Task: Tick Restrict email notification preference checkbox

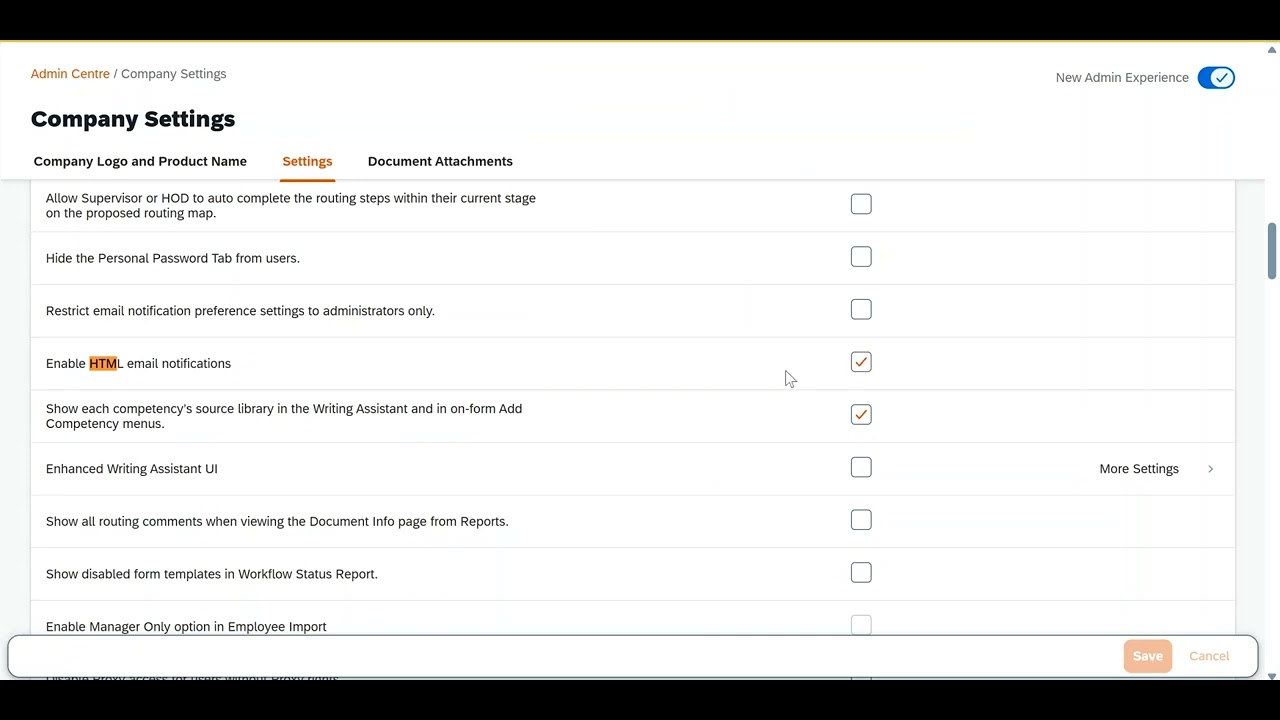Action: click(x=861, y=310)
